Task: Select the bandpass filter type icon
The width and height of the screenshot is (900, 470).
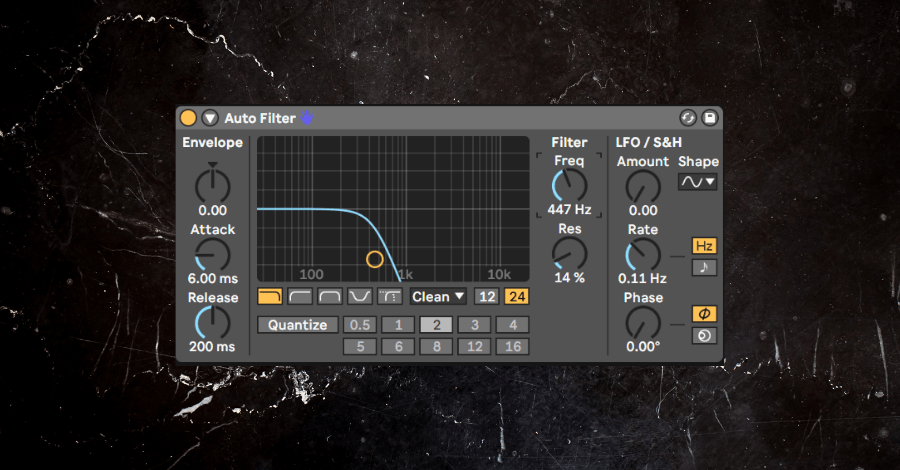Action: coord(330,297)
